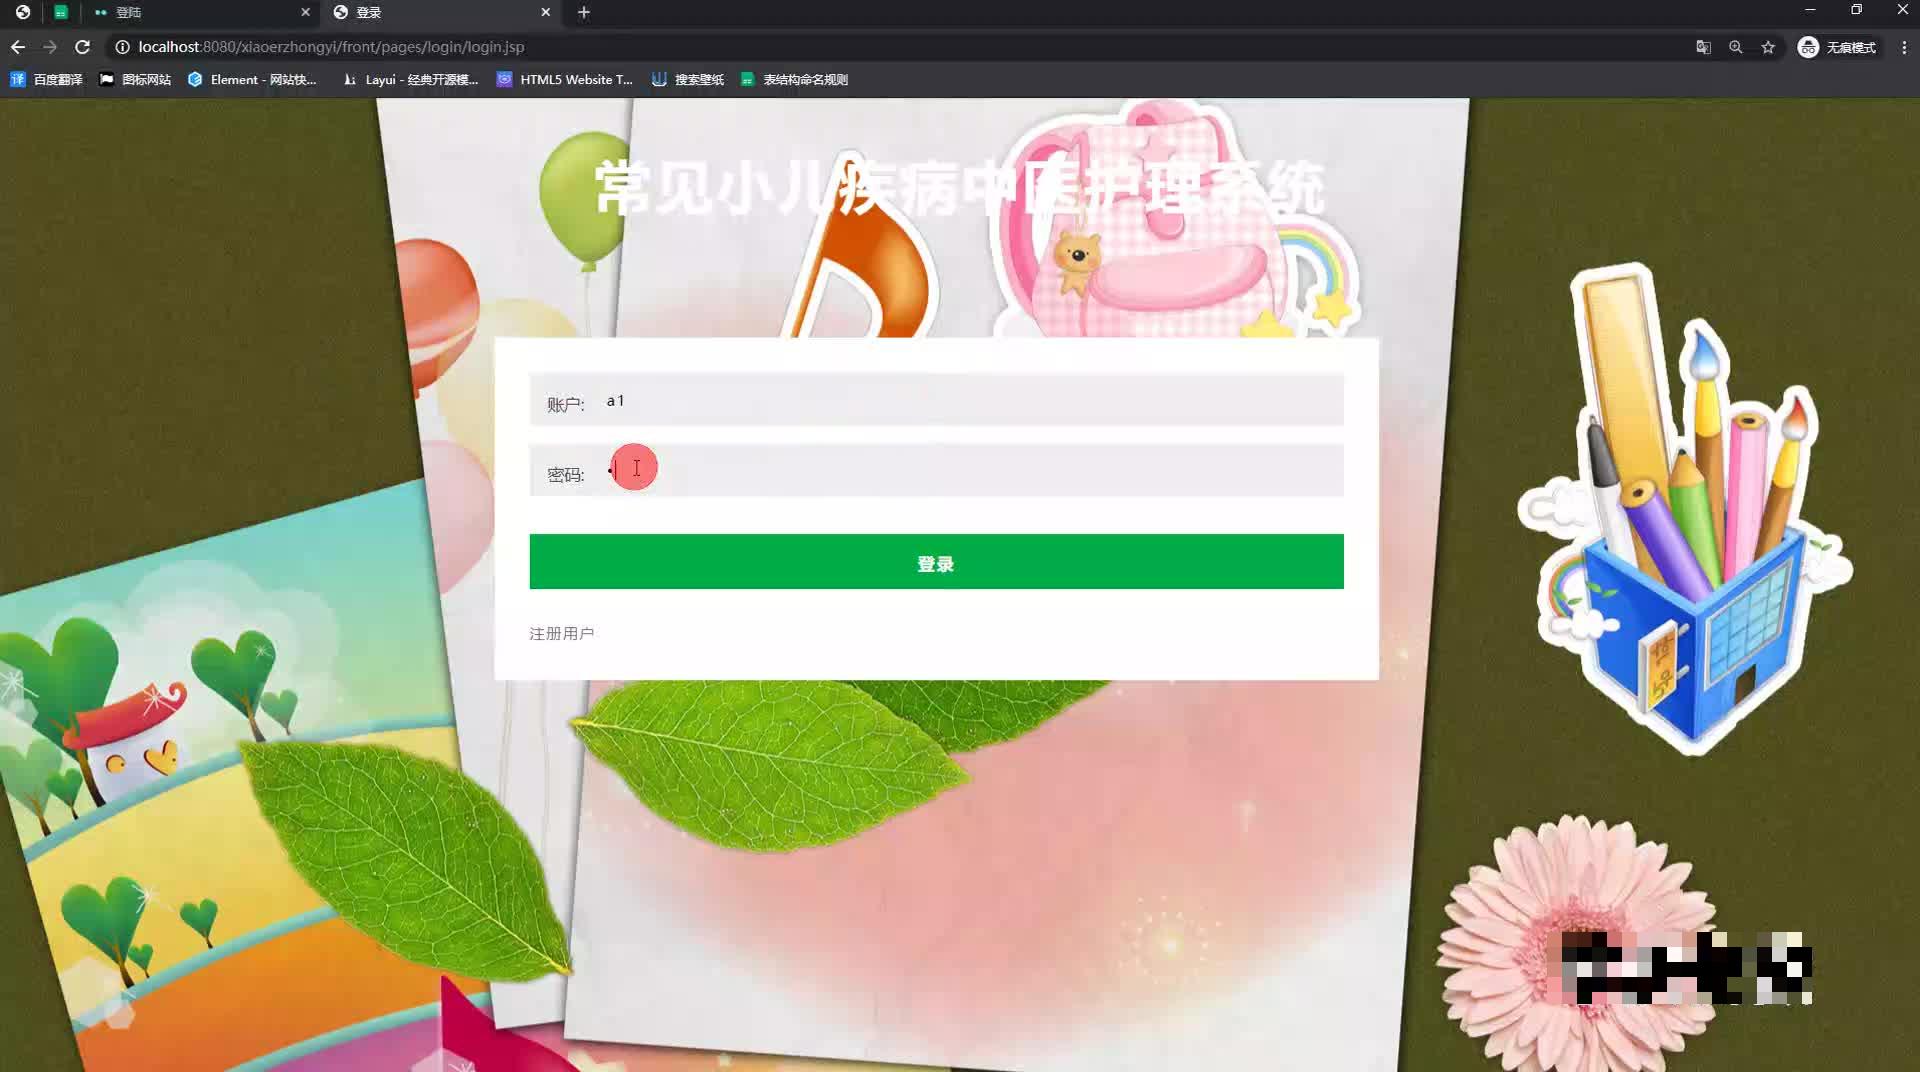The width and height of the screenshot is (1920, 1072).
Task: Switch to the 登陆 tab
Action: (200, 12)
